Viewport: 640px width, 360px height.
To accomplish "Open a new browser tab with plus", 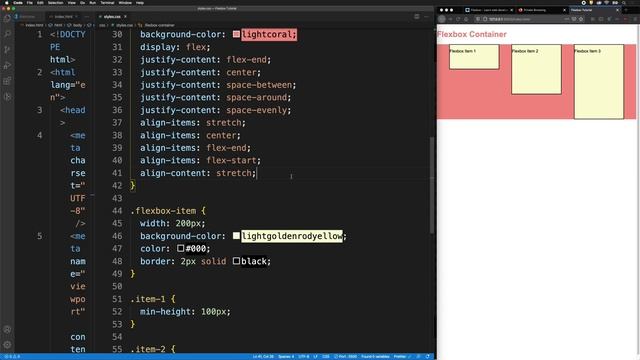I will coord(626,10).
